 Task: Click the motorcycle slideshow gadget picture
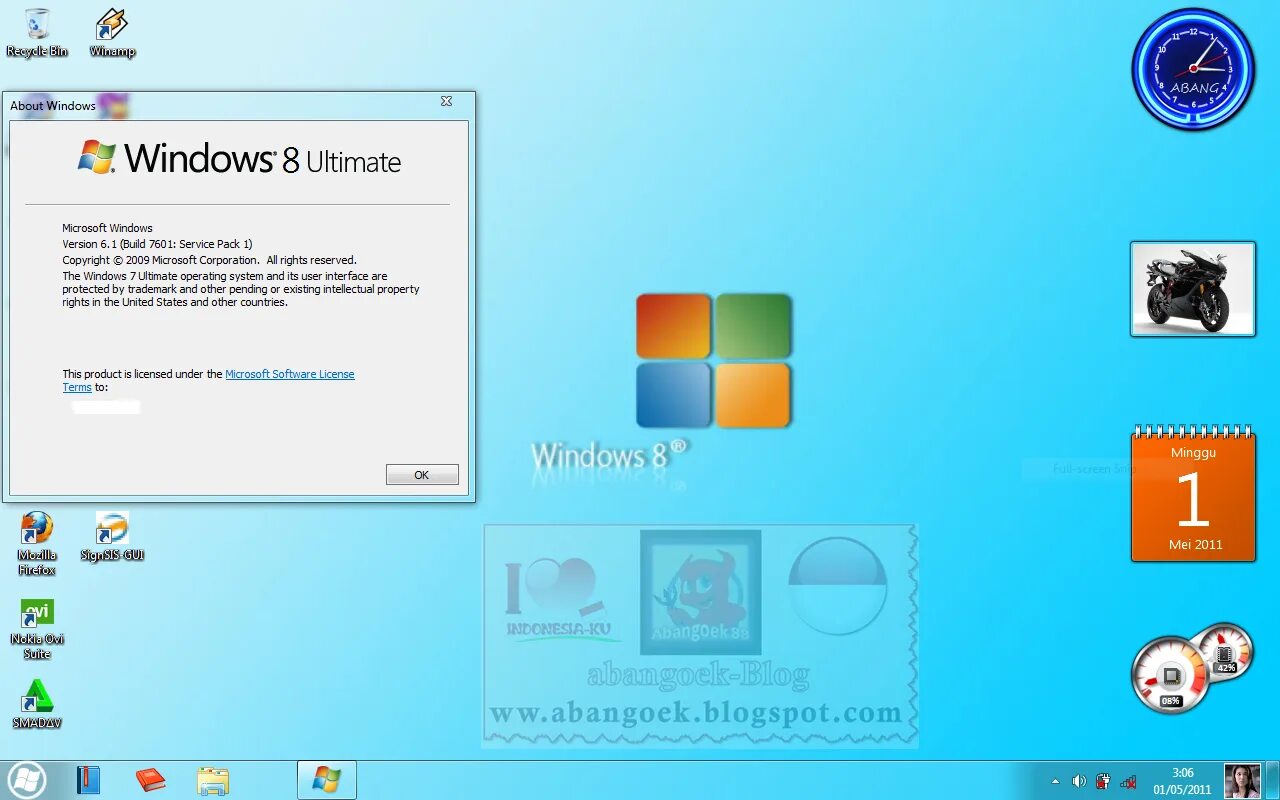[x=1193, y=289]
